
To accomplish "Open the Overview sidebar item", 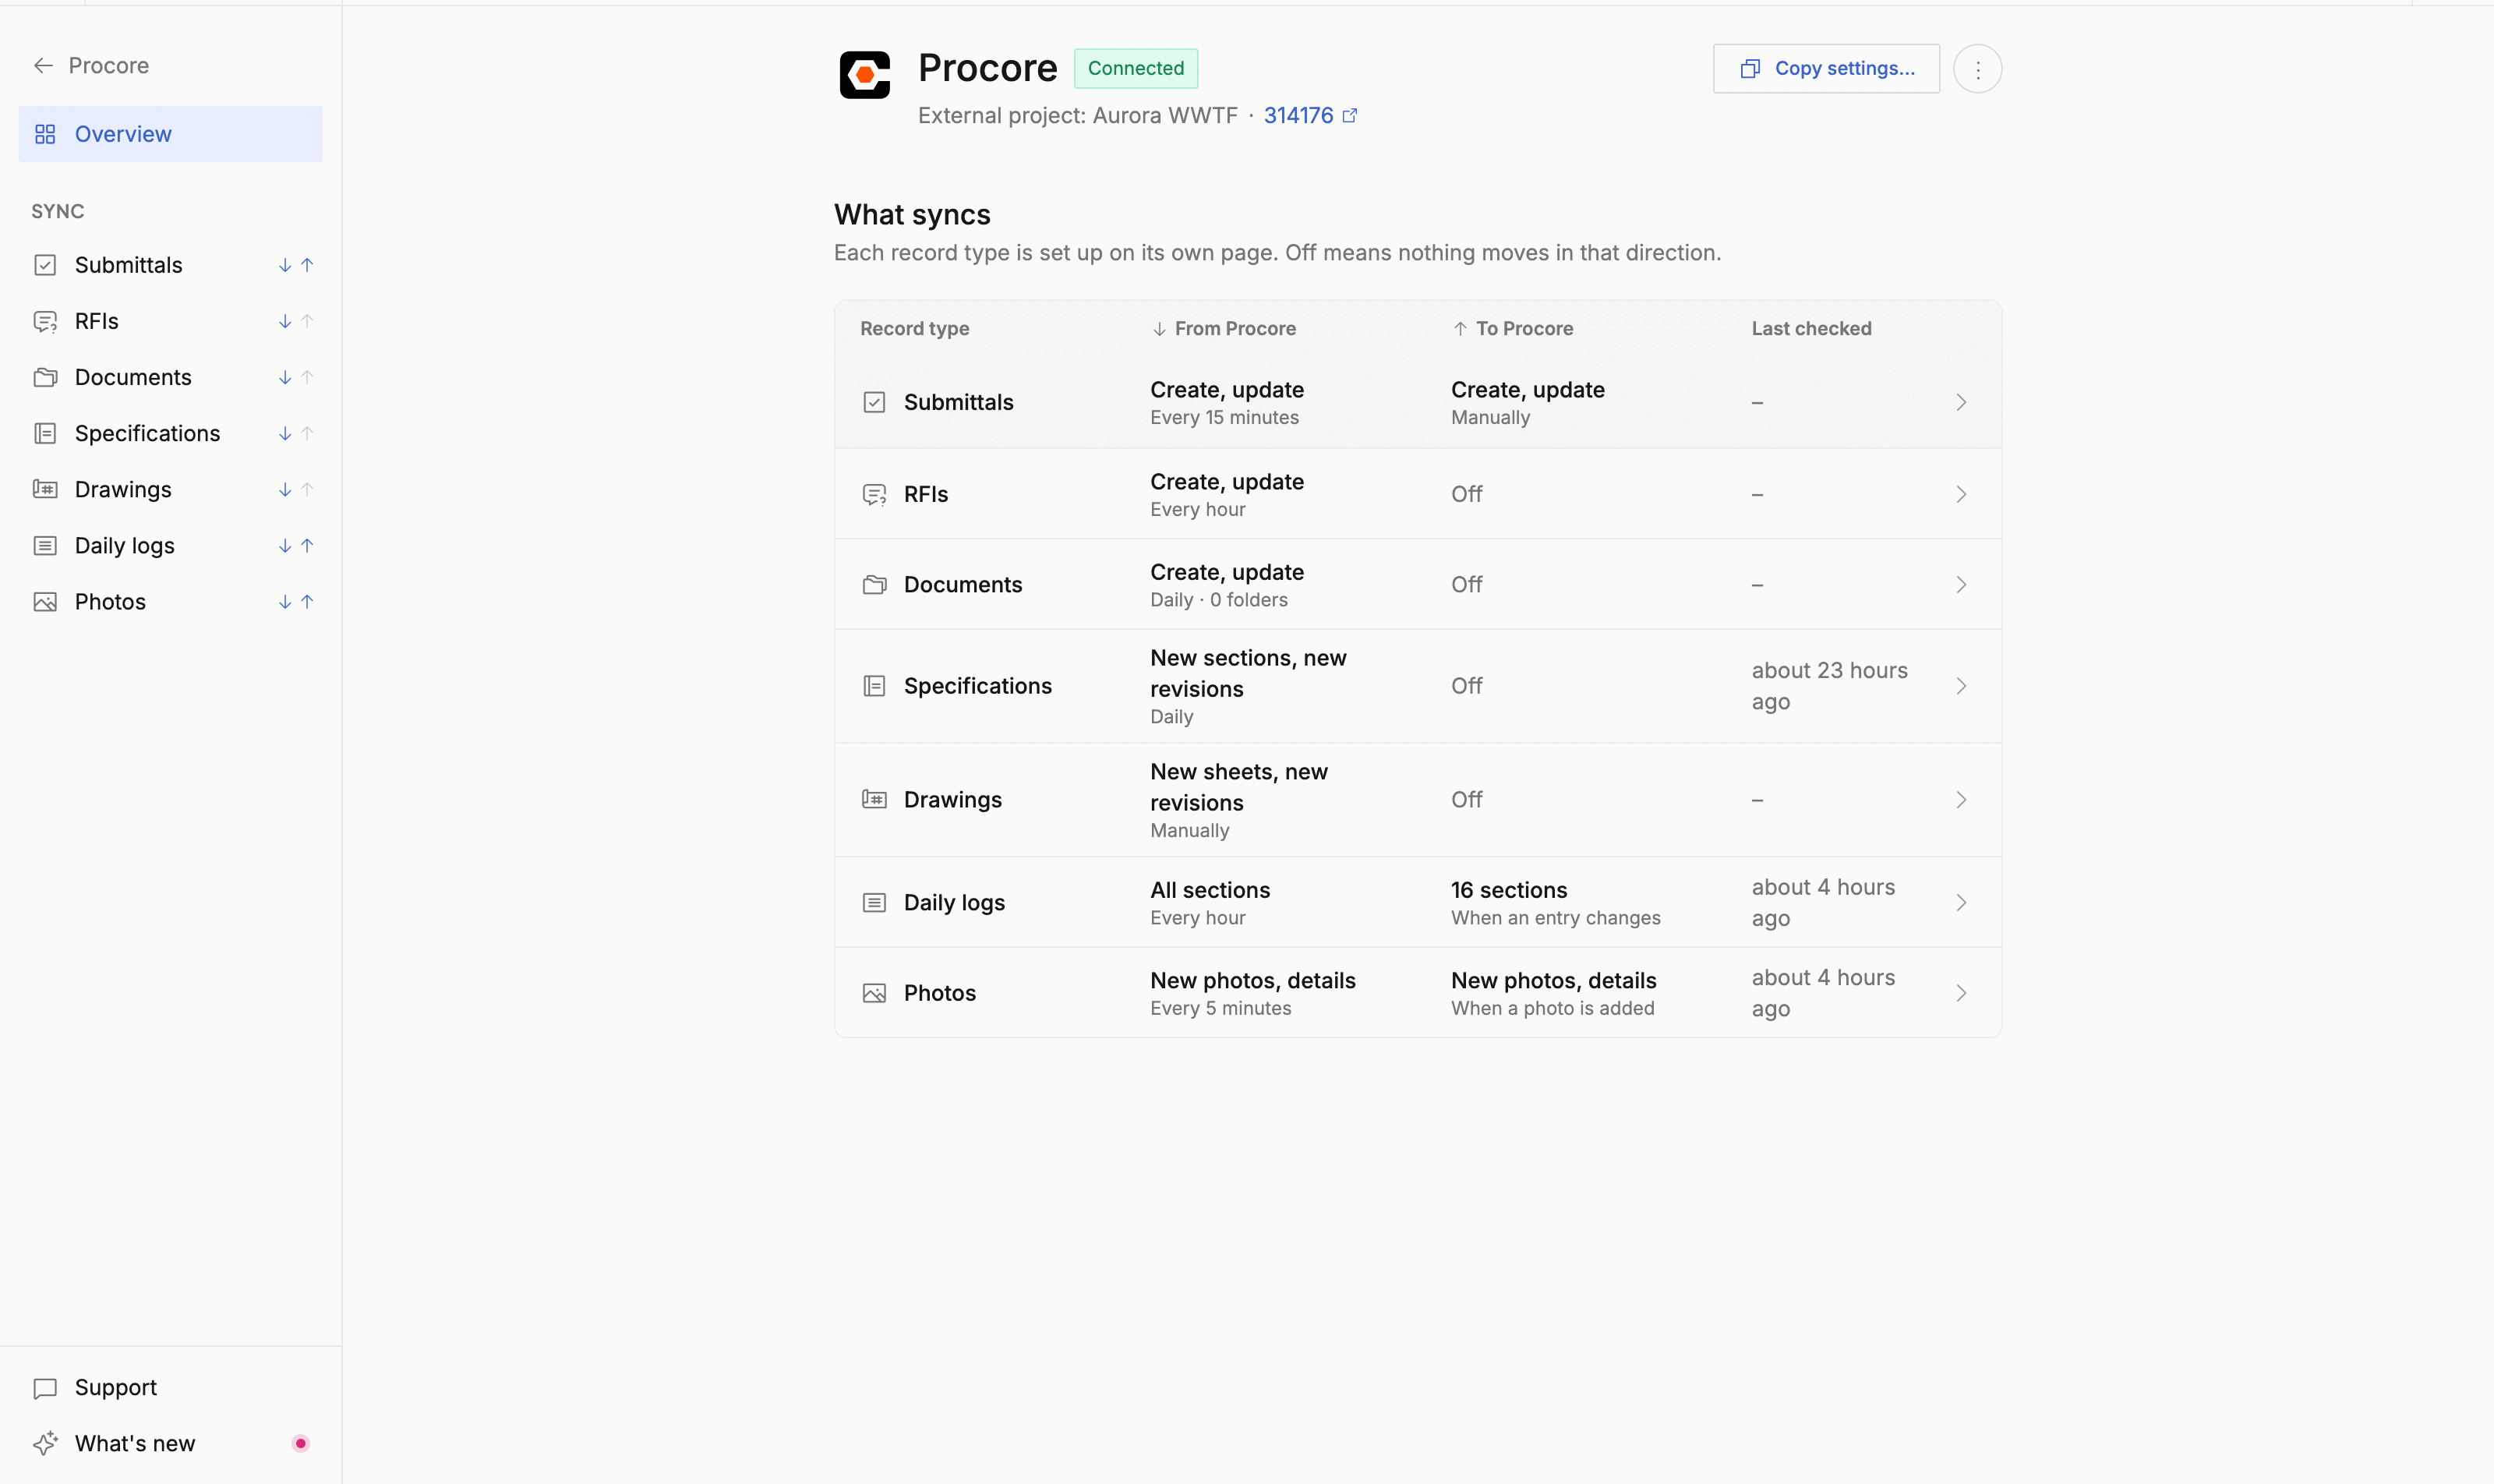I will [x=170, y=134].
